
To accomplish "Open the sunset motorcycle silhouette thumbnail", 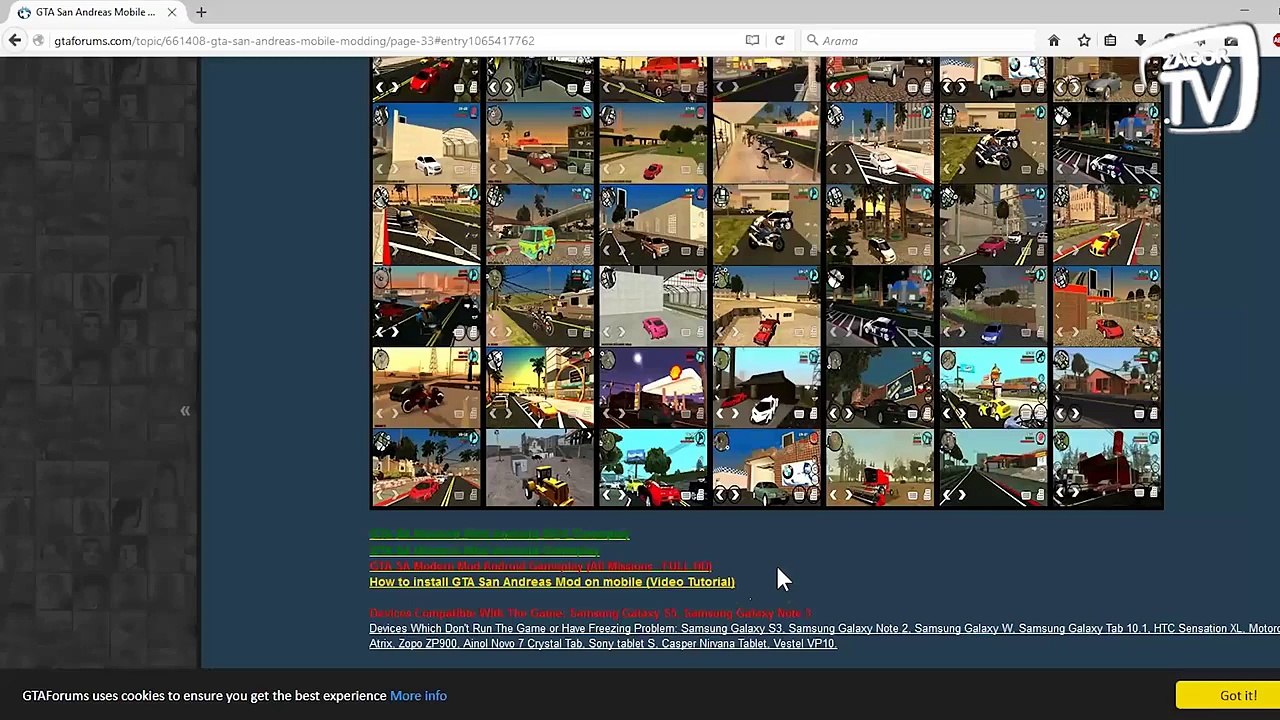I will 426,387.
